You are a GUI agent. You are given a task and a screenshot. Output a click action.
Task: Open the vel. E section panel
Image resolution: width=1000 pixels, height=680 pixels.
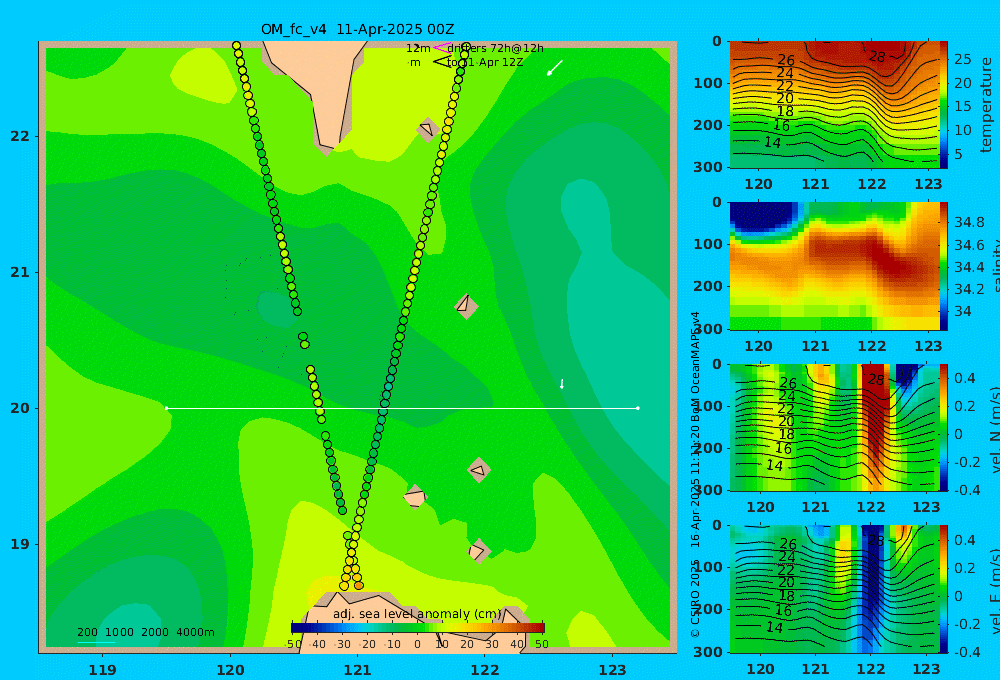pos(834,589)
